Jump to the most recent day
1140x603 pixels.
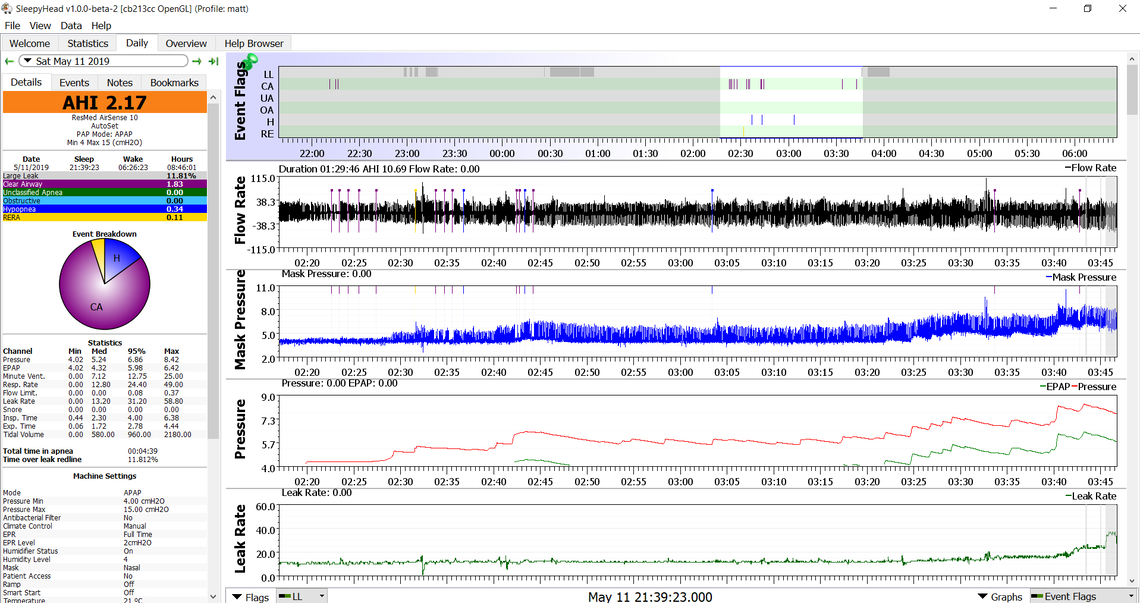(213, 62)
